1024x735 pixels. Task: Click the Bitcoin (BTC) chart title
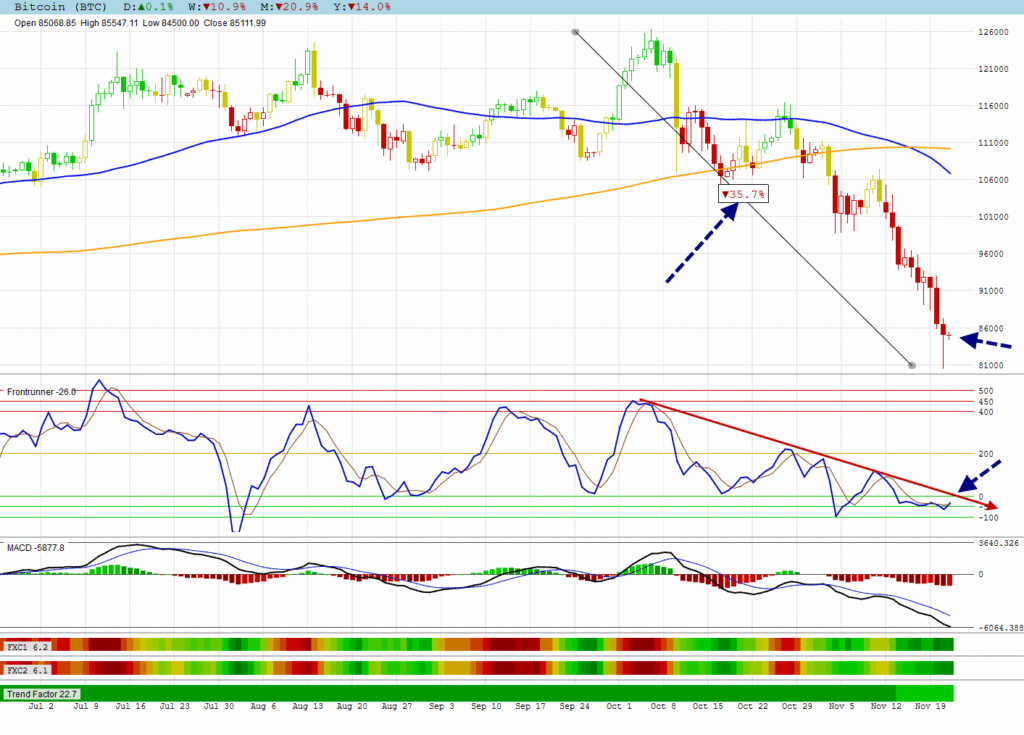point(65,7)
